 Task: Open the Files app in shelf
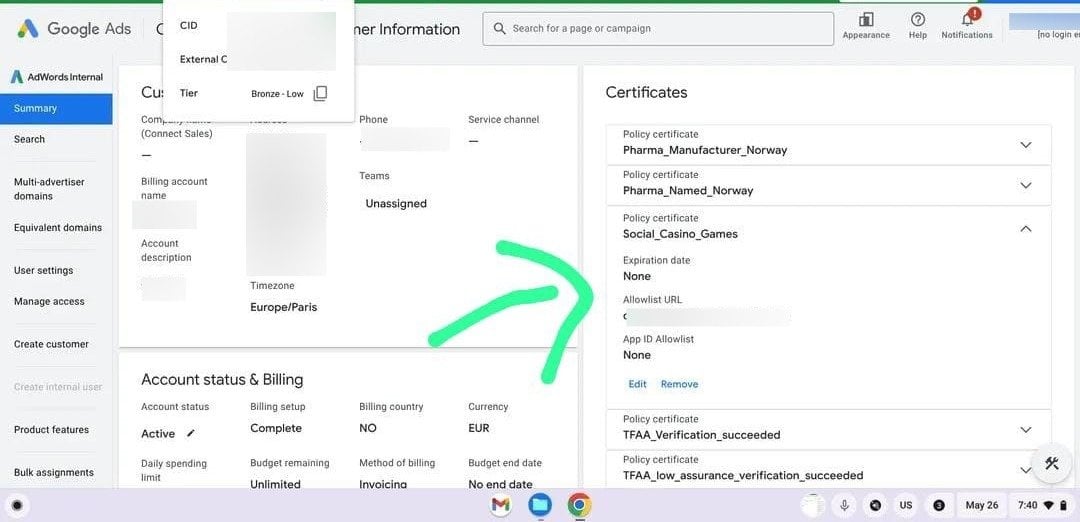click(x=540, y=505)
